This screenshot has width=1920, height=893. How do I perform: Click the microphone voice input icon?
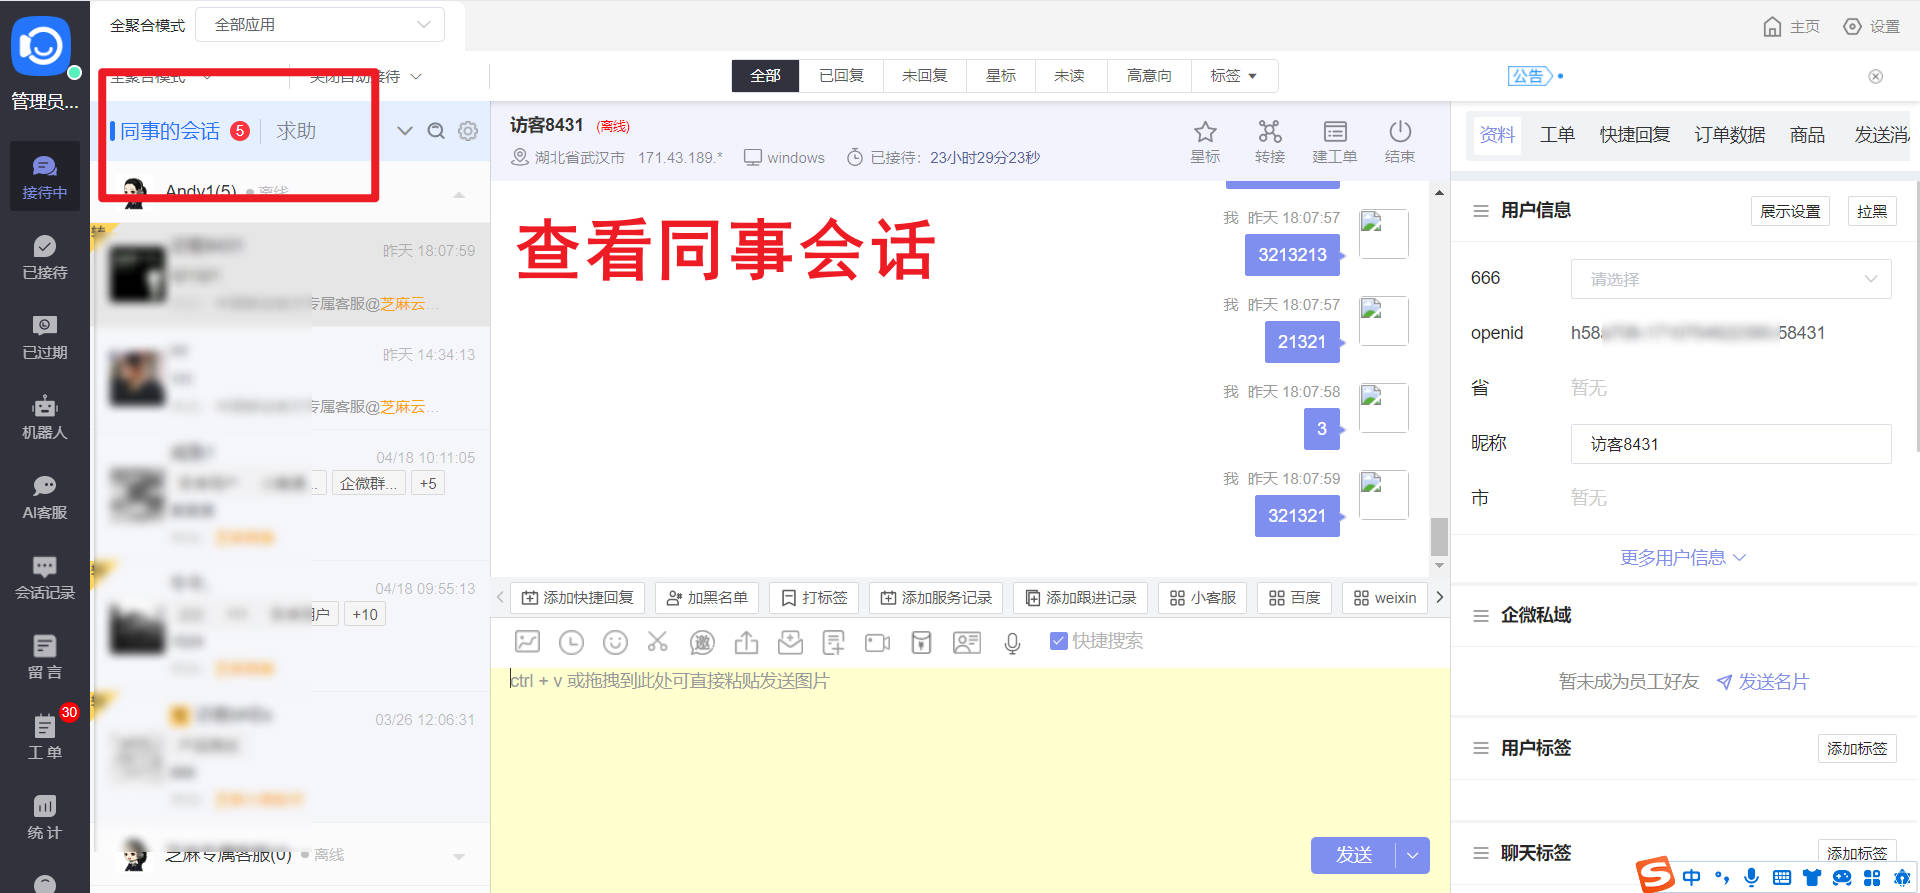click(x=1012, y=643)
